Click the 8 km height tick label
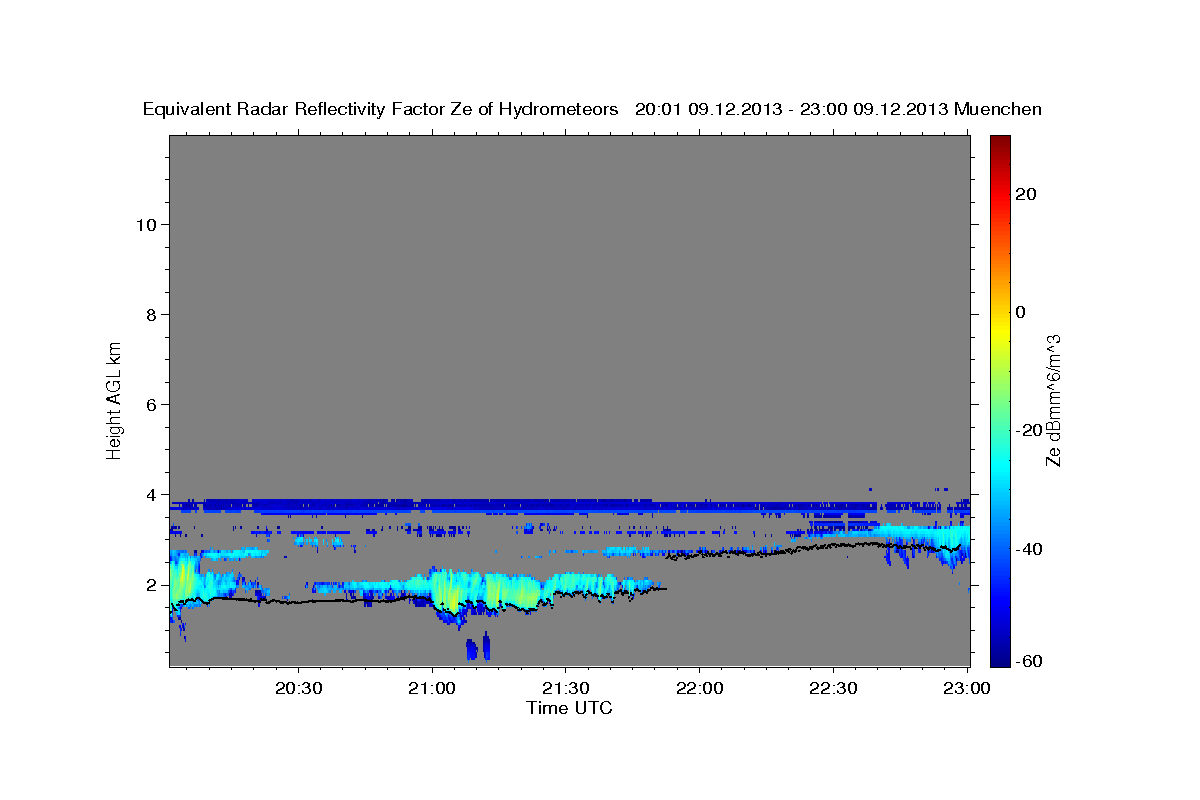The width and height of the screenshot is (1200, 800). pyautogui.click(x=152, y=314)
